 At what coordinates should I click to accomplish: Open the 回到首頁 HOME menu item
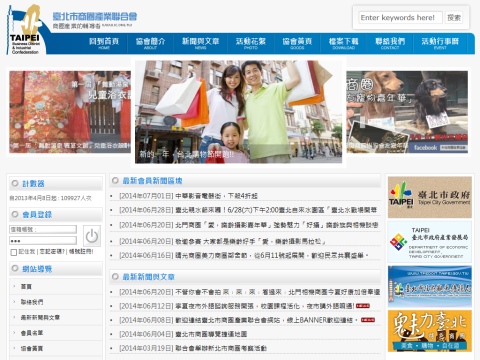pyautogui.click(x=104, y=43)
